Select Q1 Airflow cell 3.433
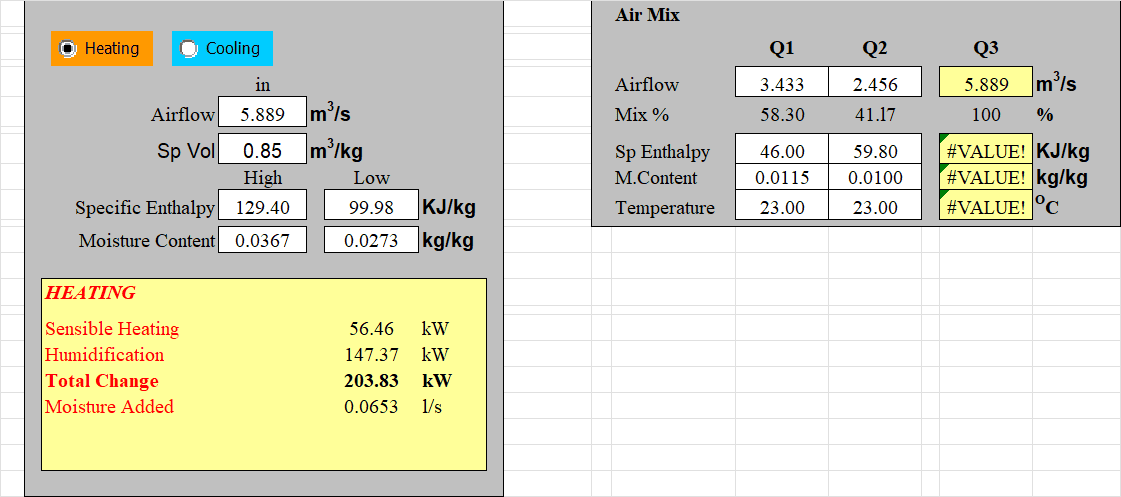 (x=781, y=84)
